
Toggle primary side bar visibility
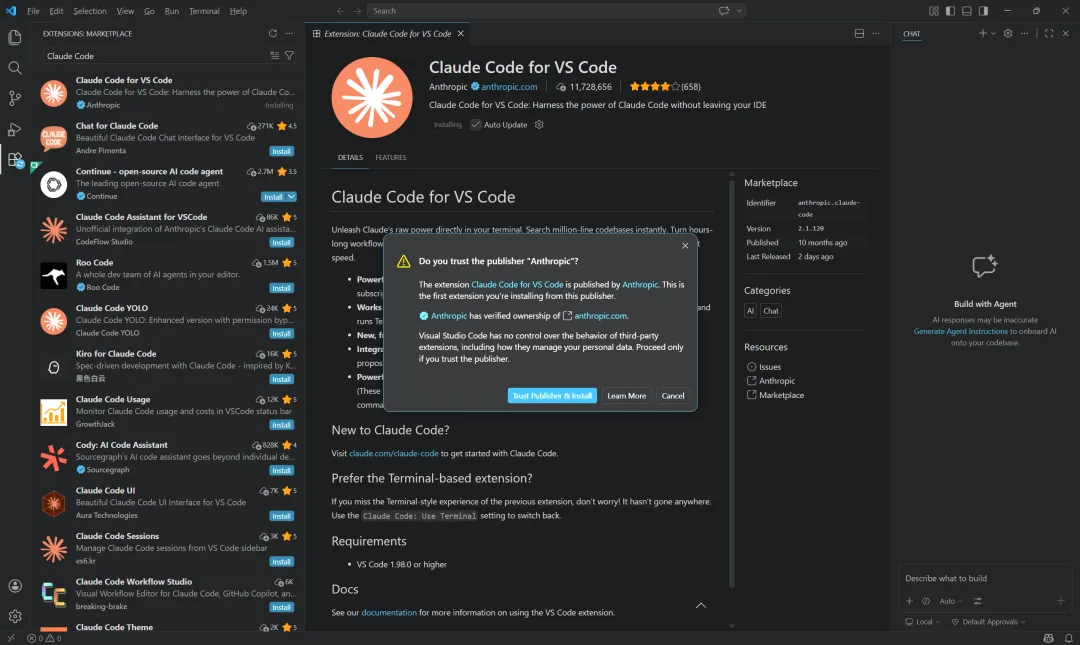(x=950, y=11)
